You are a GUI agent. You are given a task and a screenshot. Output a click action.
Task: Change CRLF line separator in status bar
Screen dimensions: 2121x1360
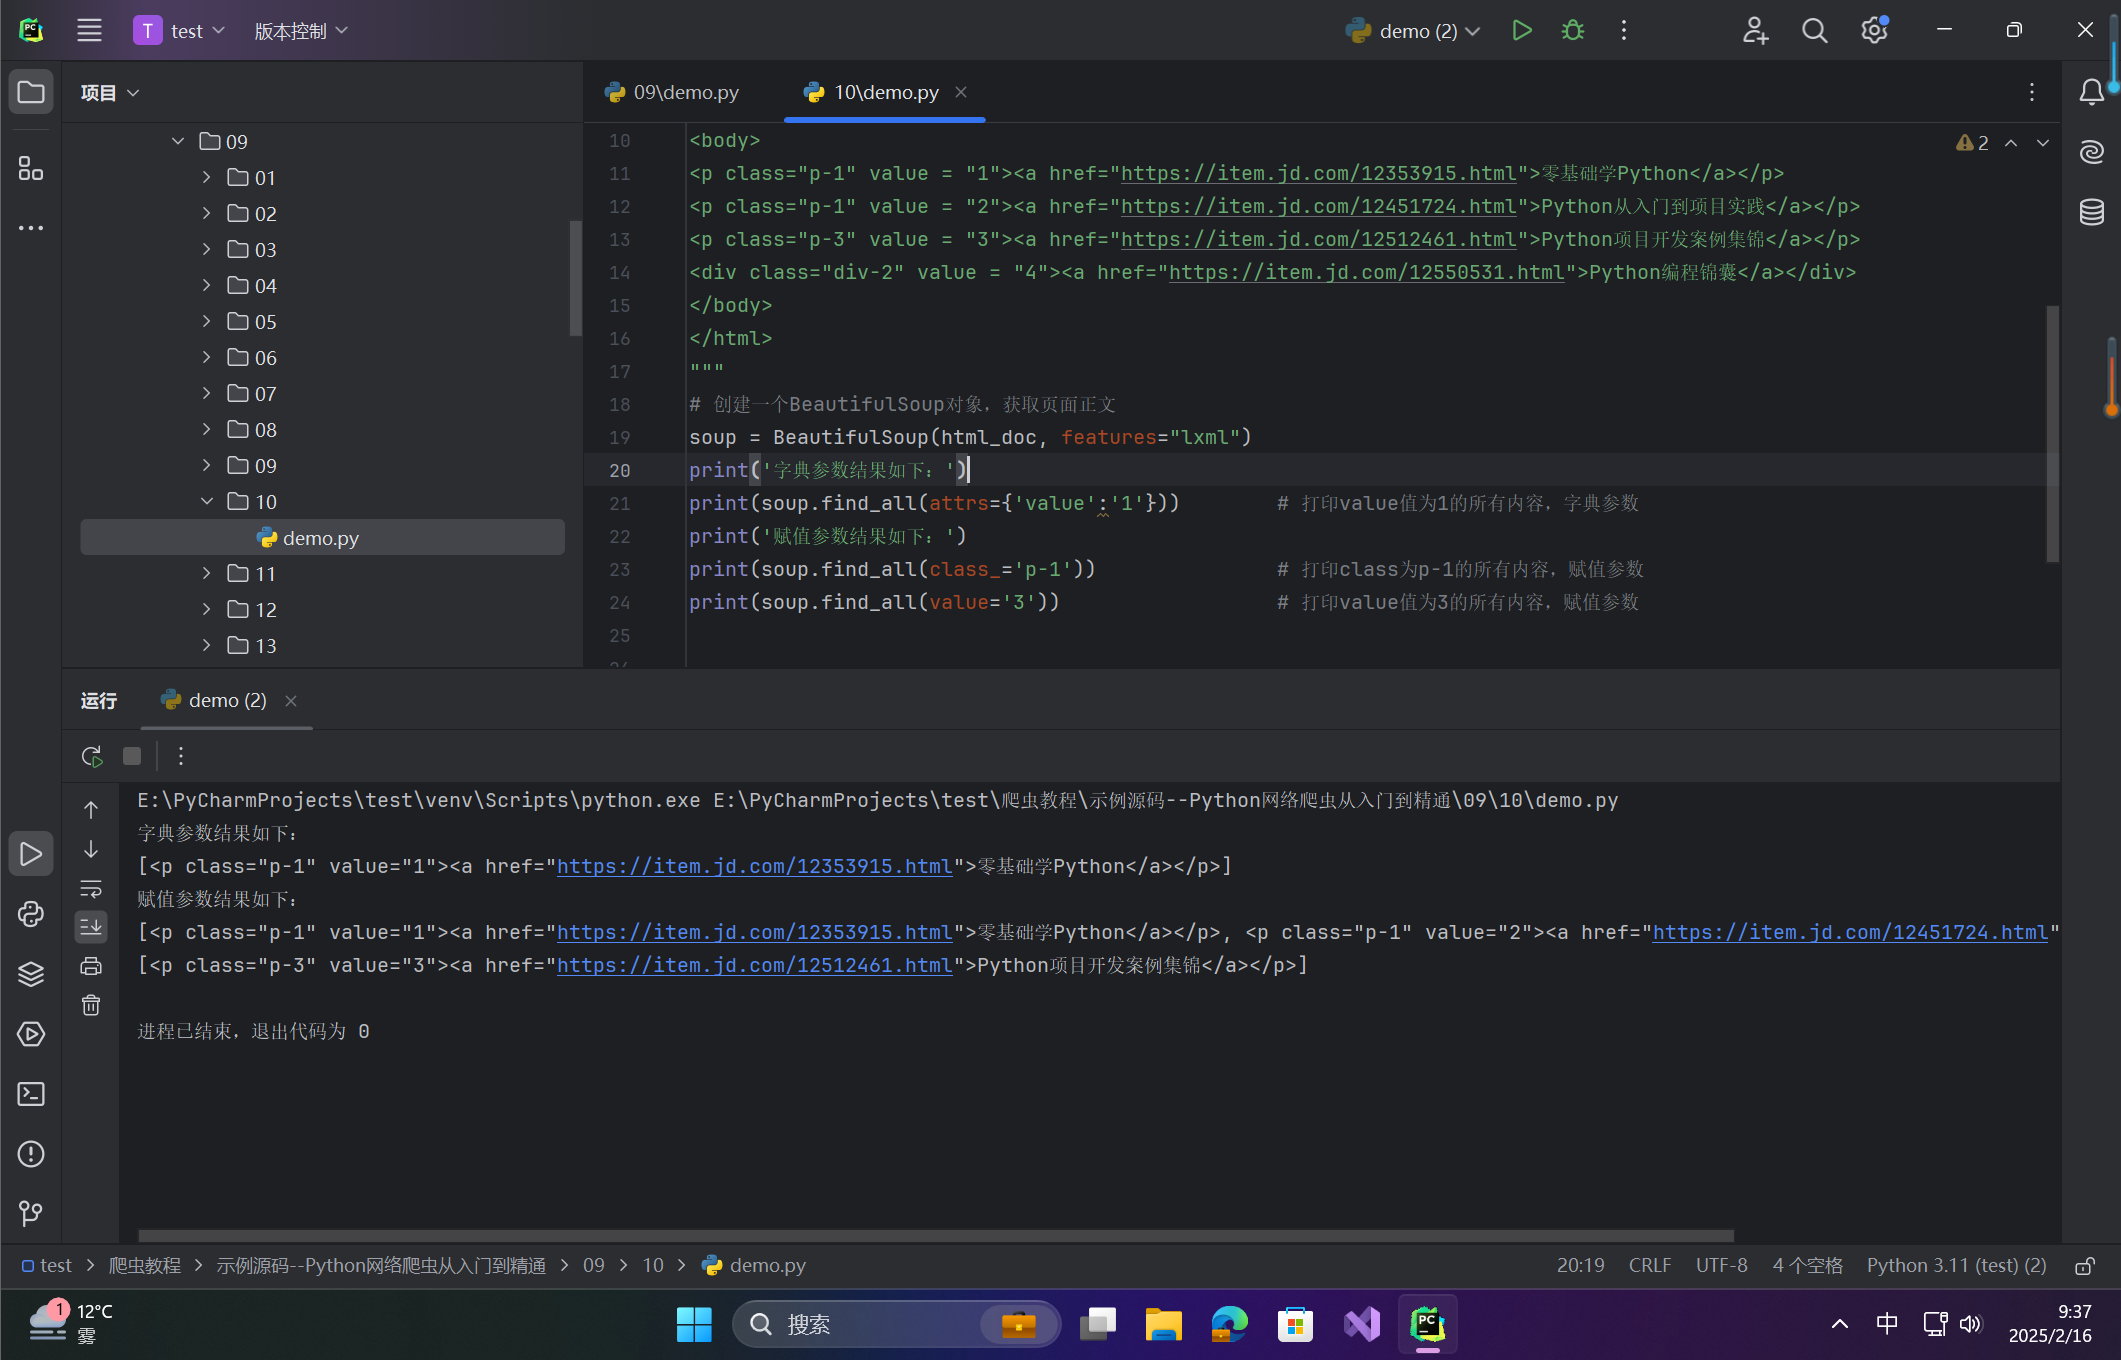[1649, 1265]
